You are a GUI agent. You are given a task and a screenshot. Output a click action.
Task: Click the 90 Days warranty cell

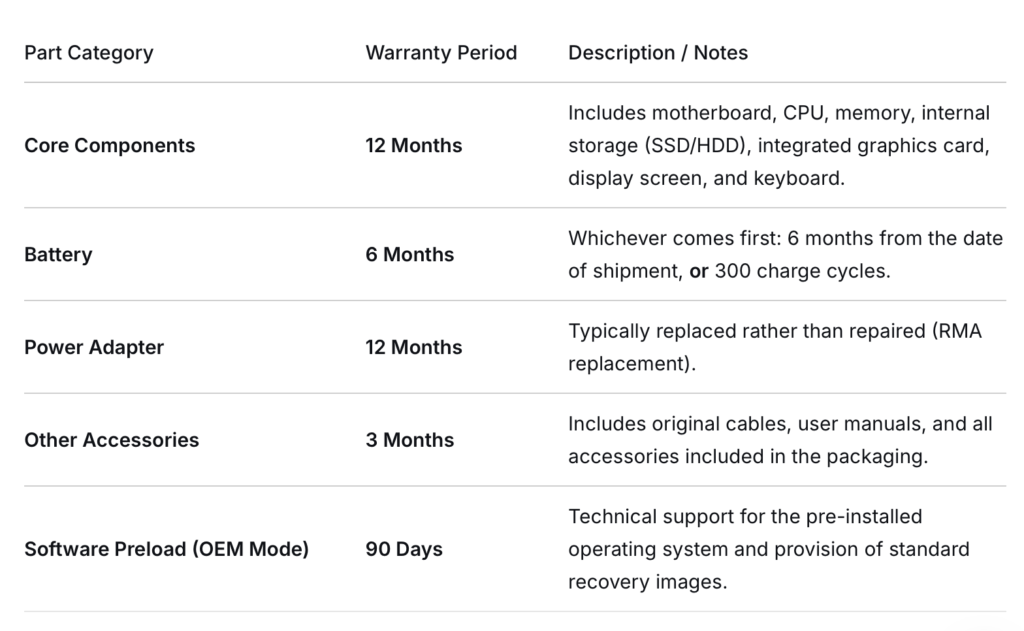tap(404, 549)
